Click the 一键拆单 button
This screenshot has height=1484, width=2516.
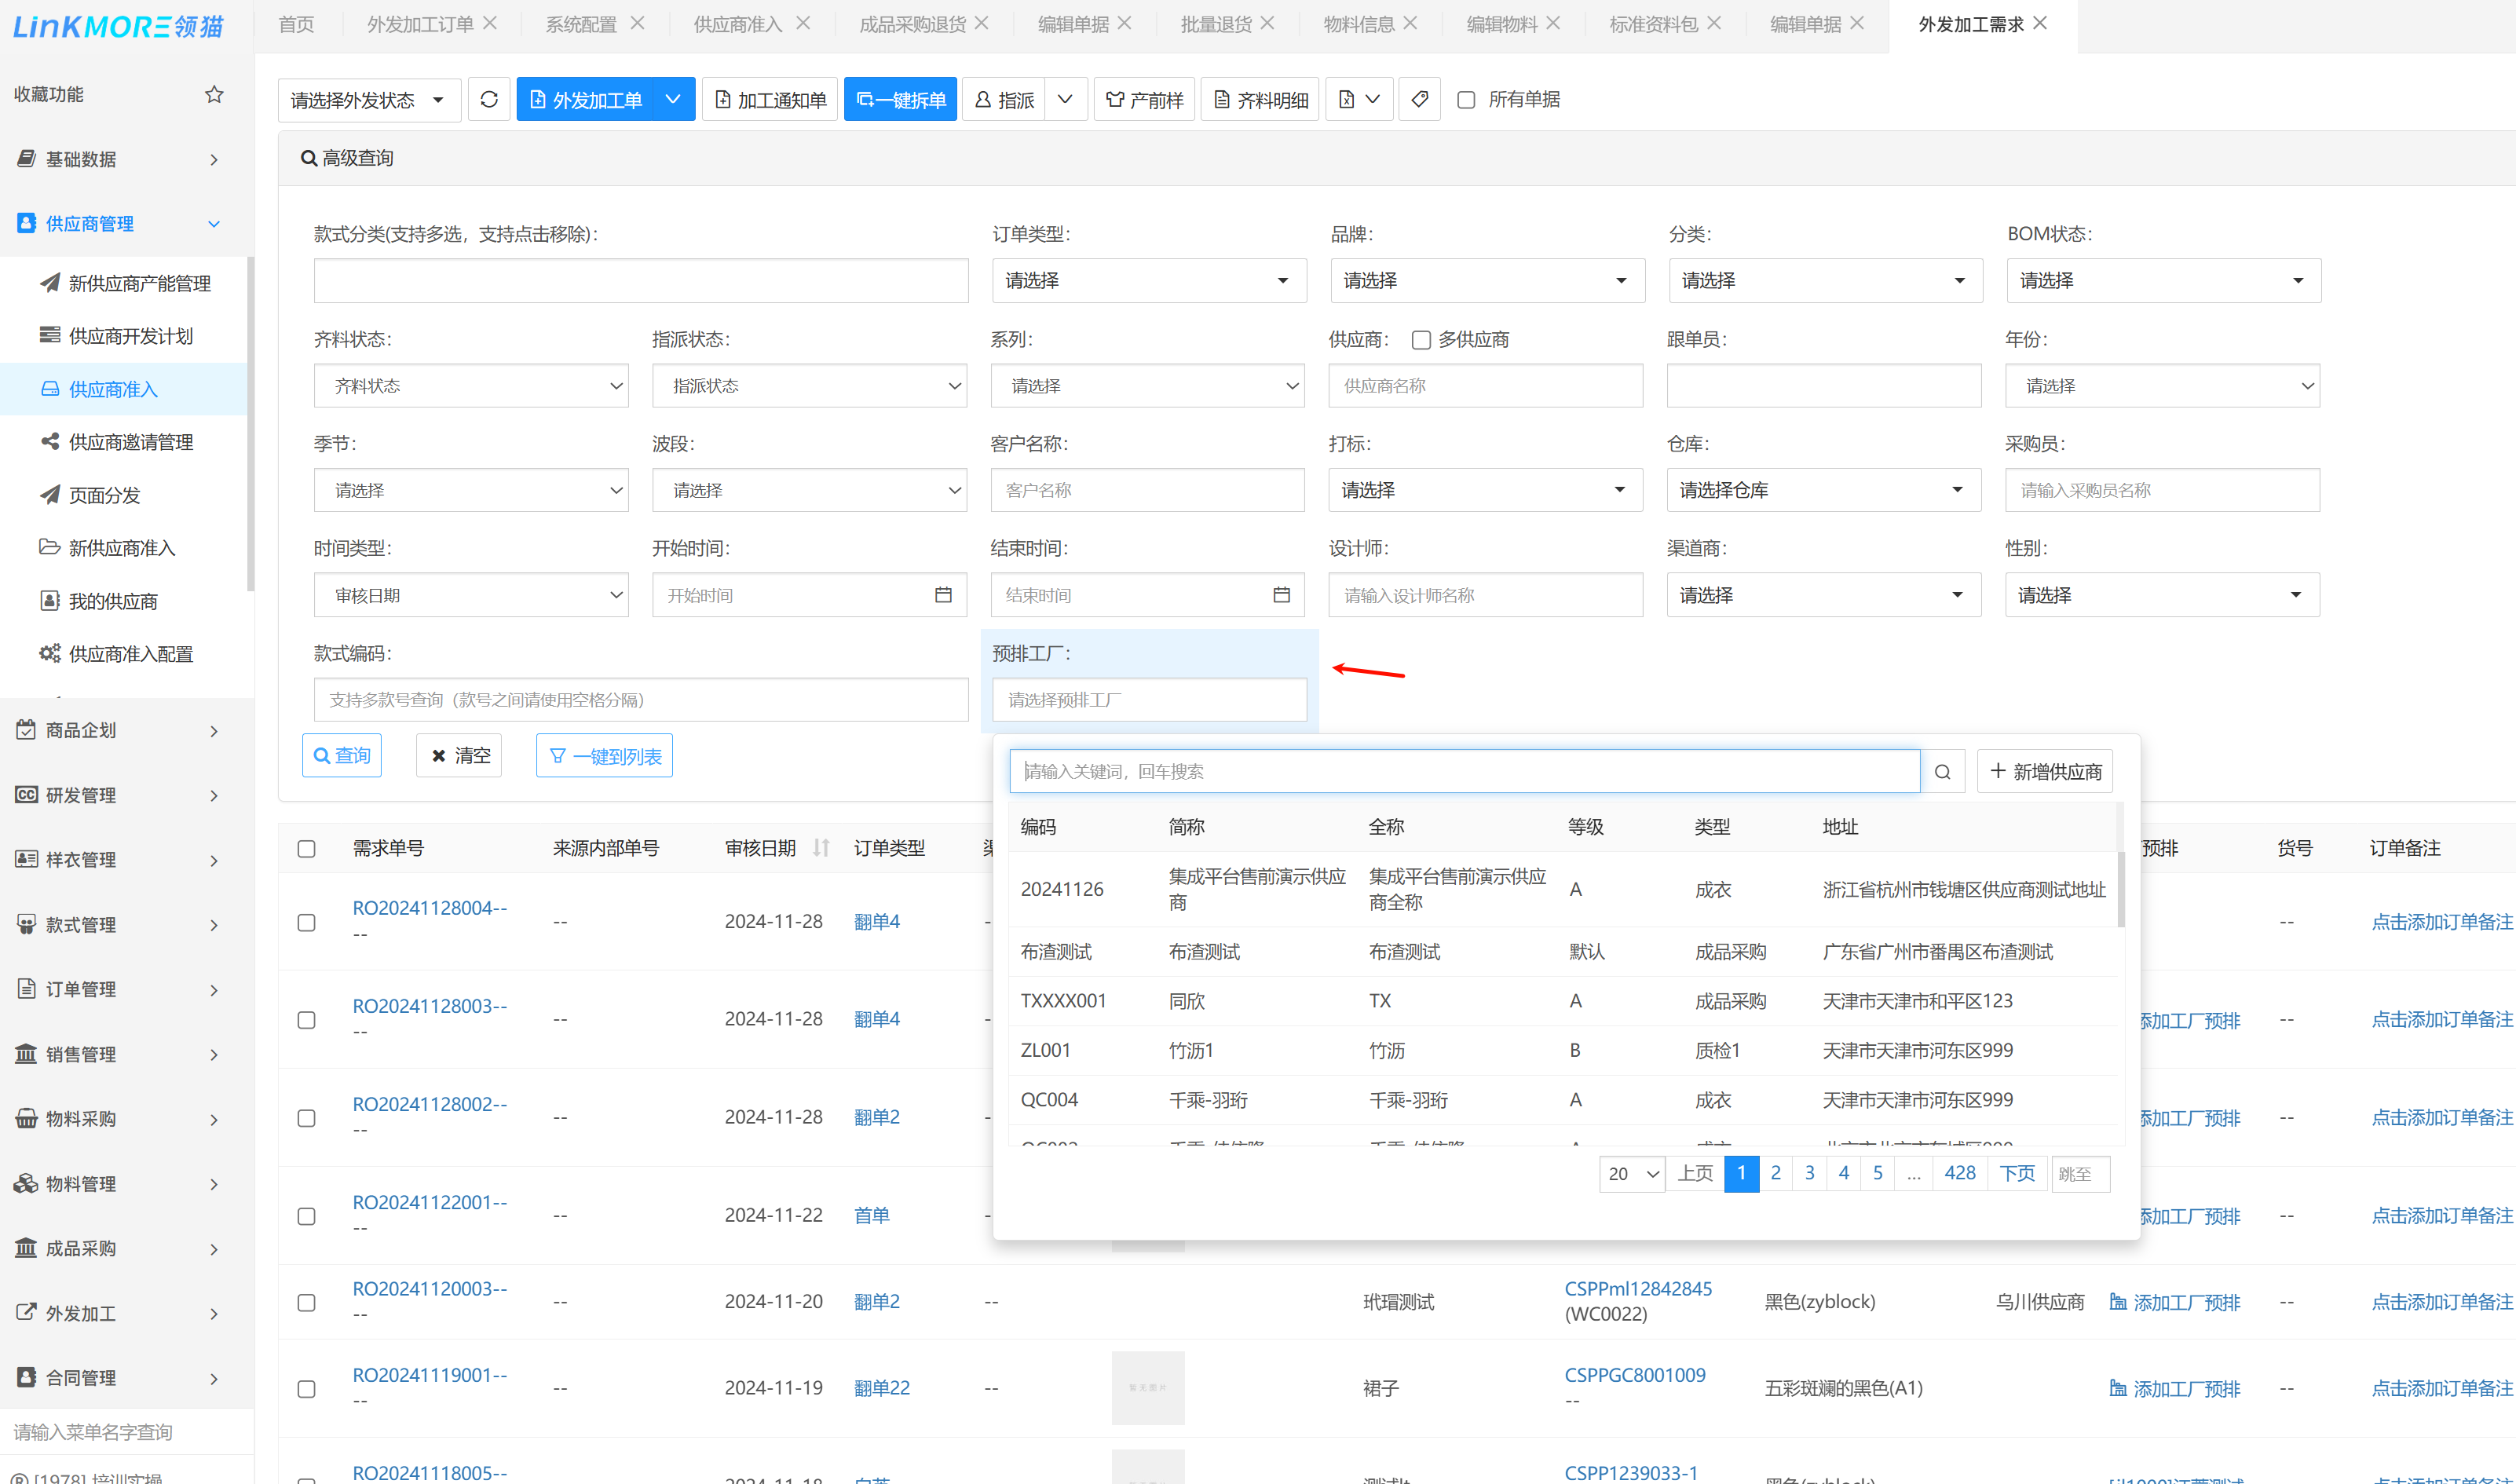900,99
